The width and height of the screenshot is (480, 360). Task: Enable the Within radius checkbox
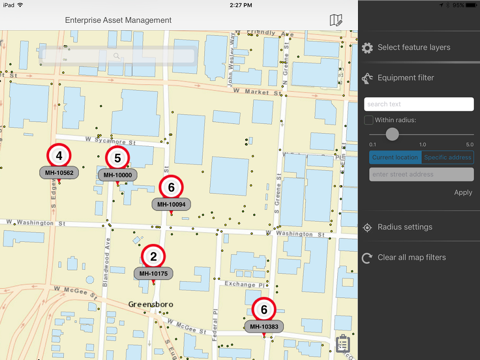pos(369,120)
